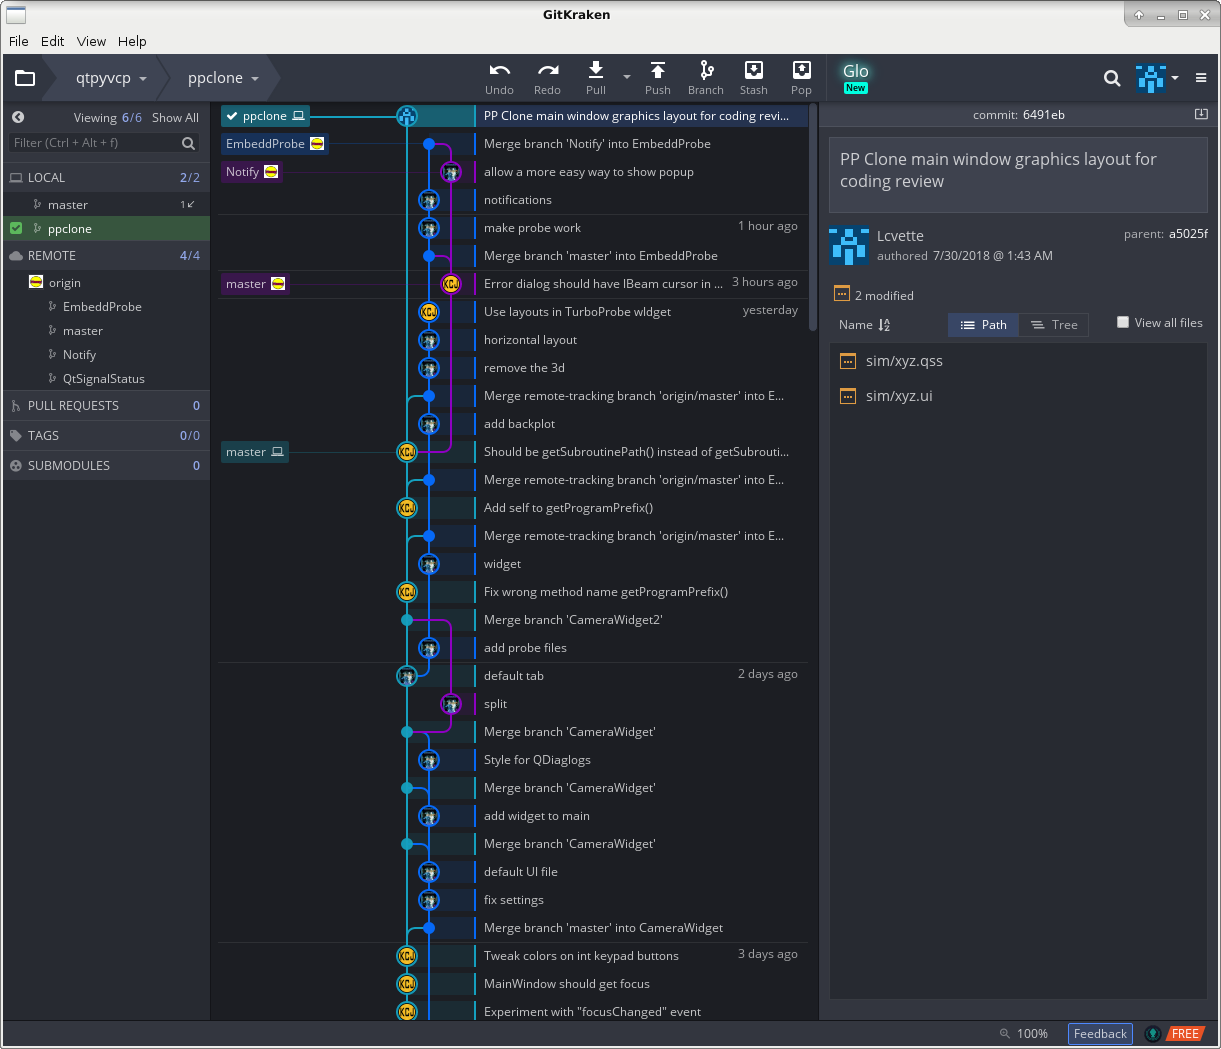Viewport: 1221px width, 1049px height.
Task: Click the Notify branch label in graph
Action: coord(251,172)
